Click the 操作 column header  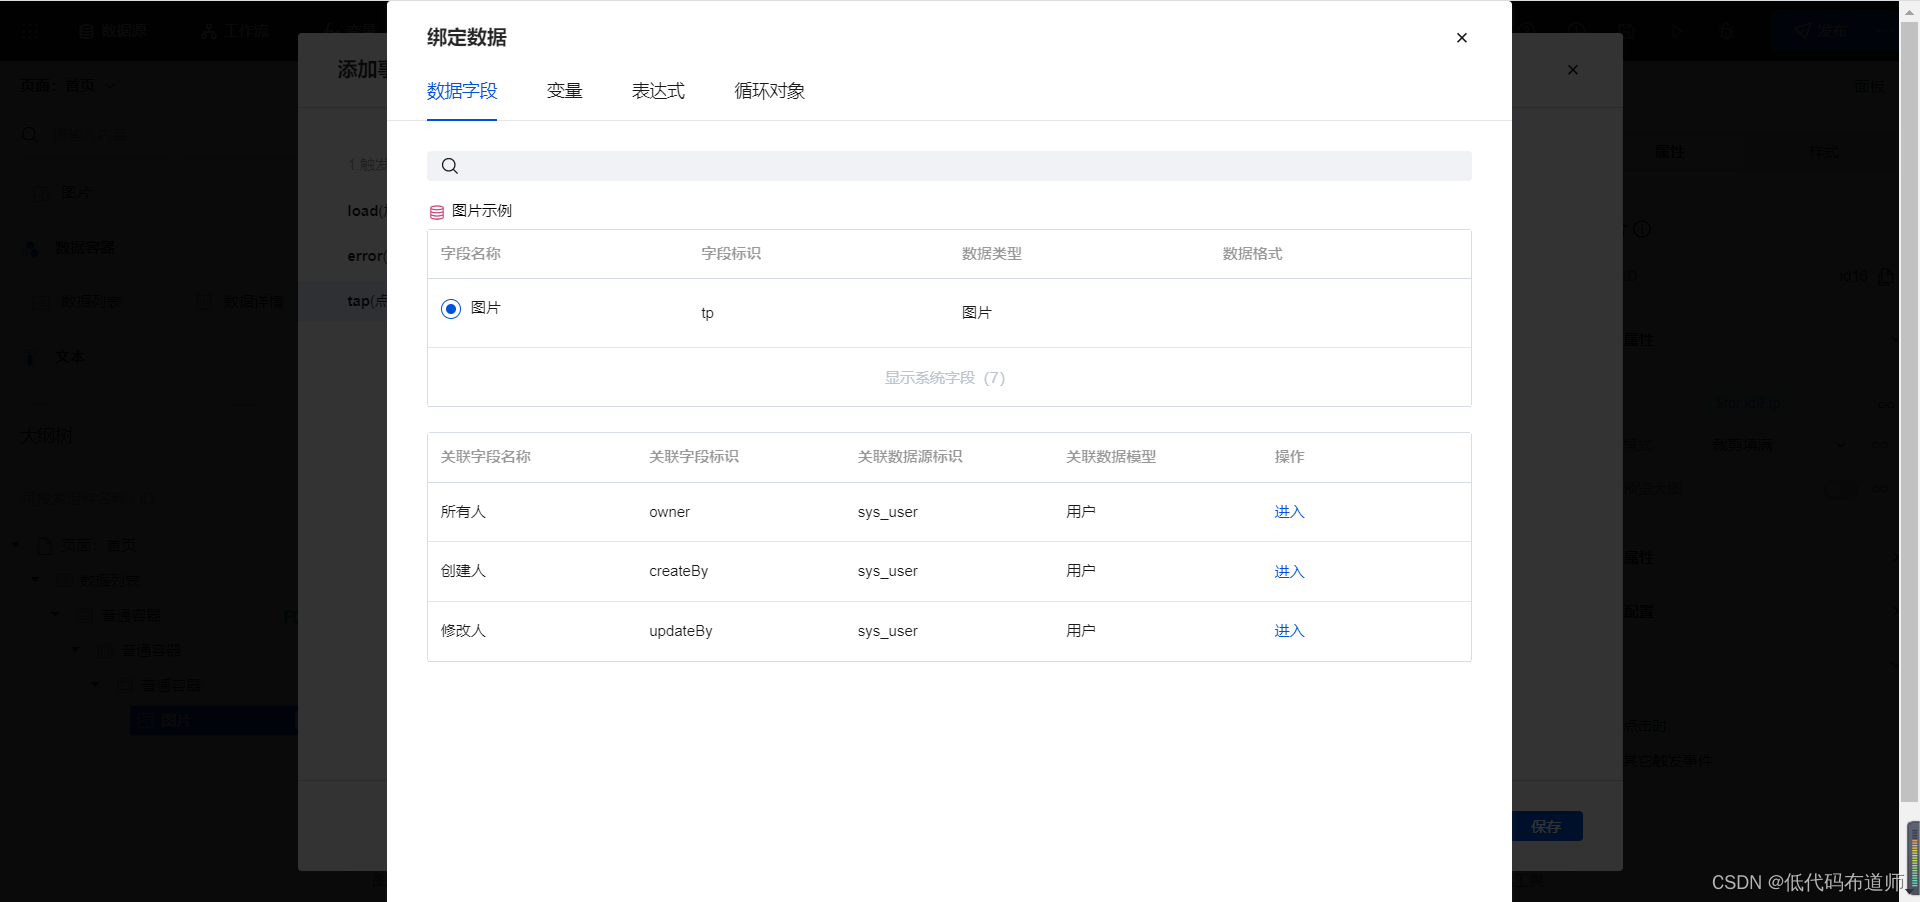pos(1289,457)
